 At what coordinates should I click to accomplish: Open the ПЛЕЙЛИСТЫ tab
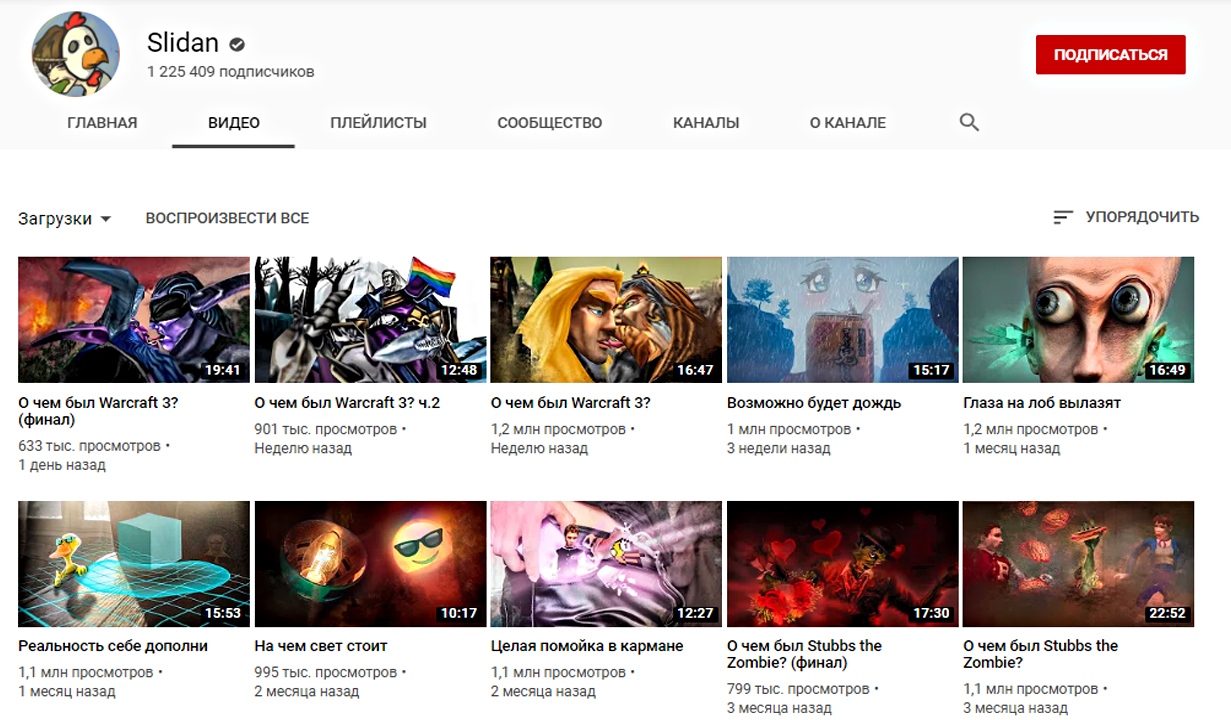point(378,123)
